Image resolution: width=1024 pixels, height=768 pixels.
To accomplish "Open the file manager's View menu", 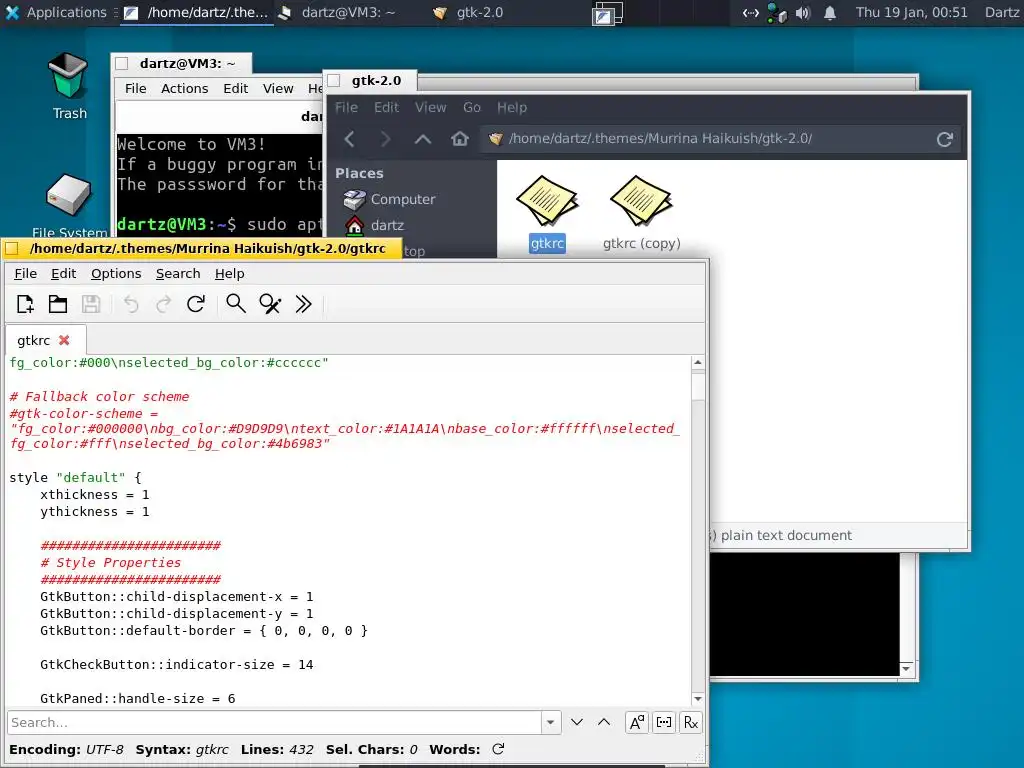I will (430, 107).
